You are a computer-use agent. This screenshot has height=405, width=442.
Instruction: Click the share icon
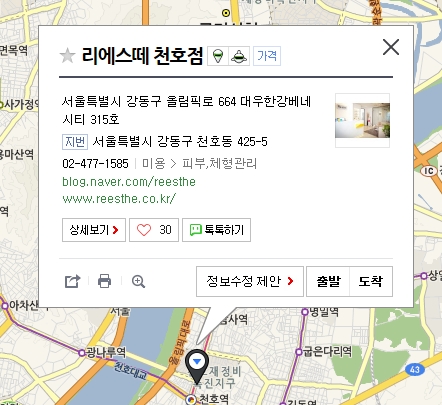click(x=72, y=281)
